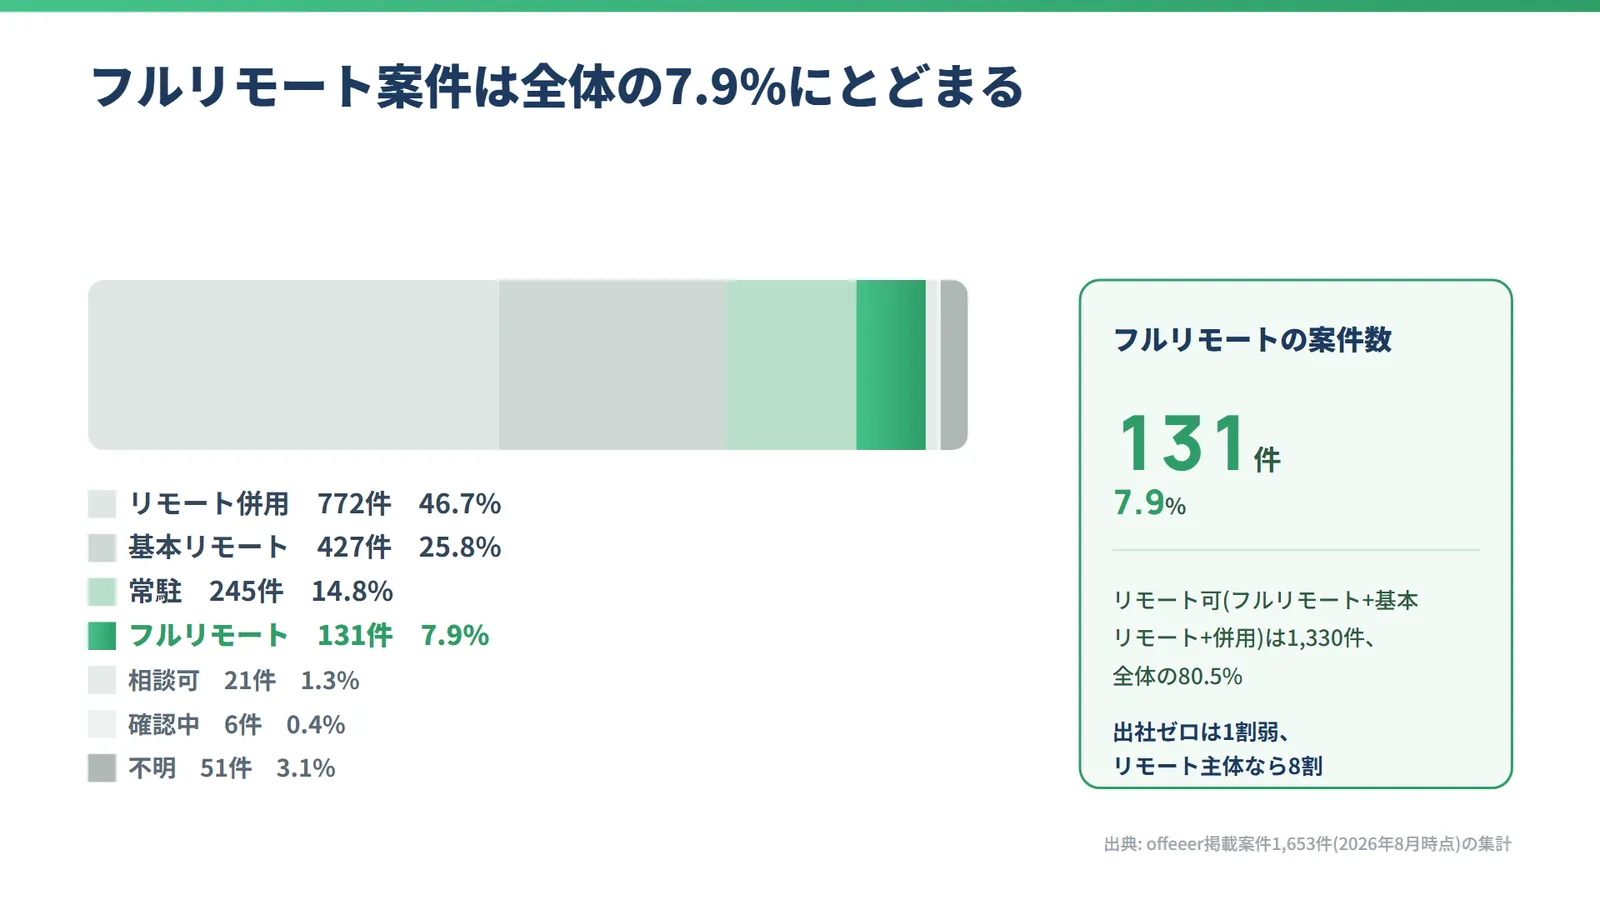The height and width of the screenshot is (900, 1600).
Task: Click the リモート併用 legend color swatch
Action: [x=102, y=504]
